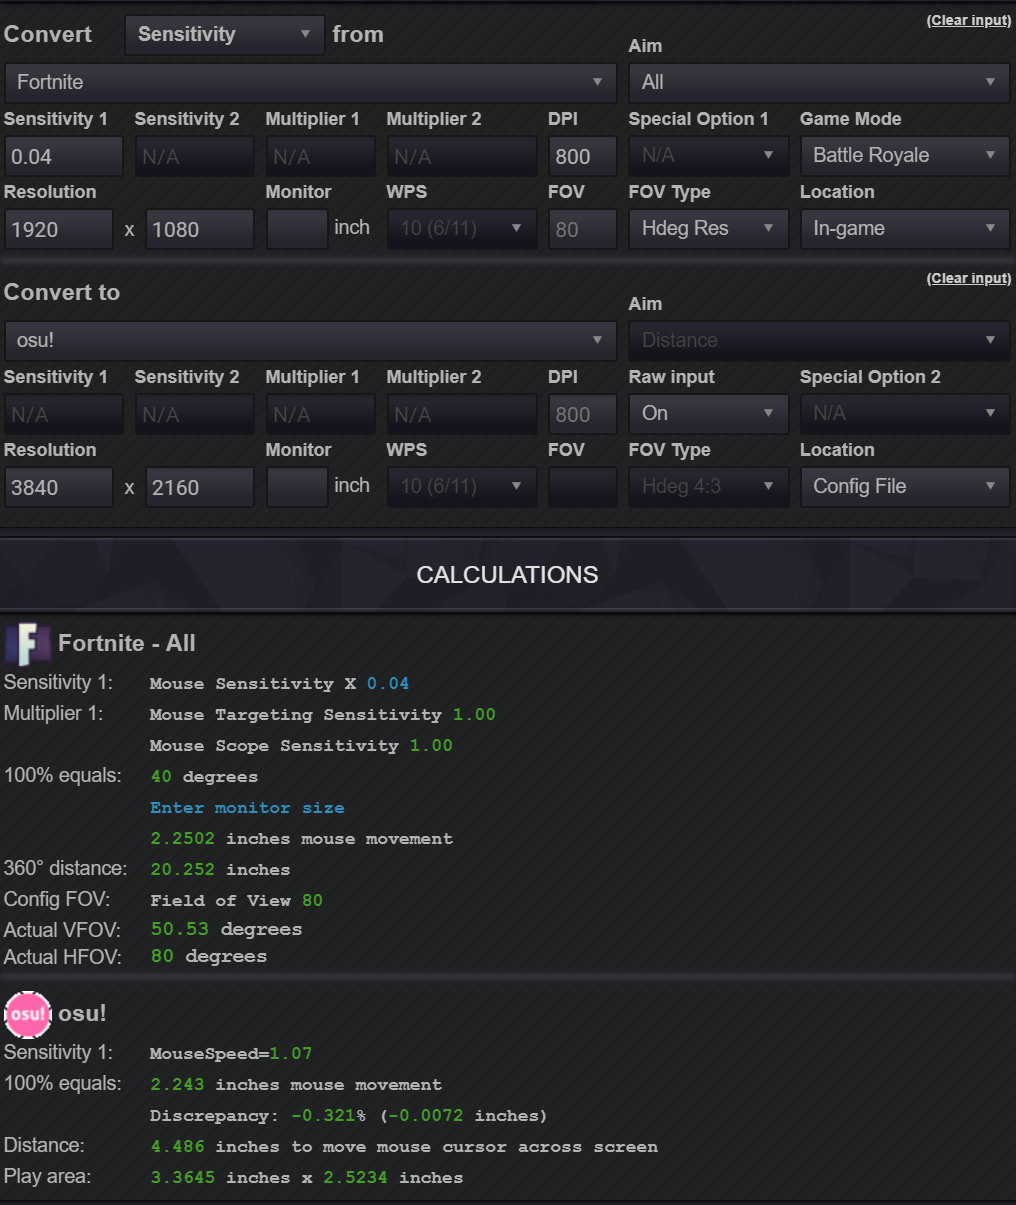Click target resolution height field 2160

[200, 488]
